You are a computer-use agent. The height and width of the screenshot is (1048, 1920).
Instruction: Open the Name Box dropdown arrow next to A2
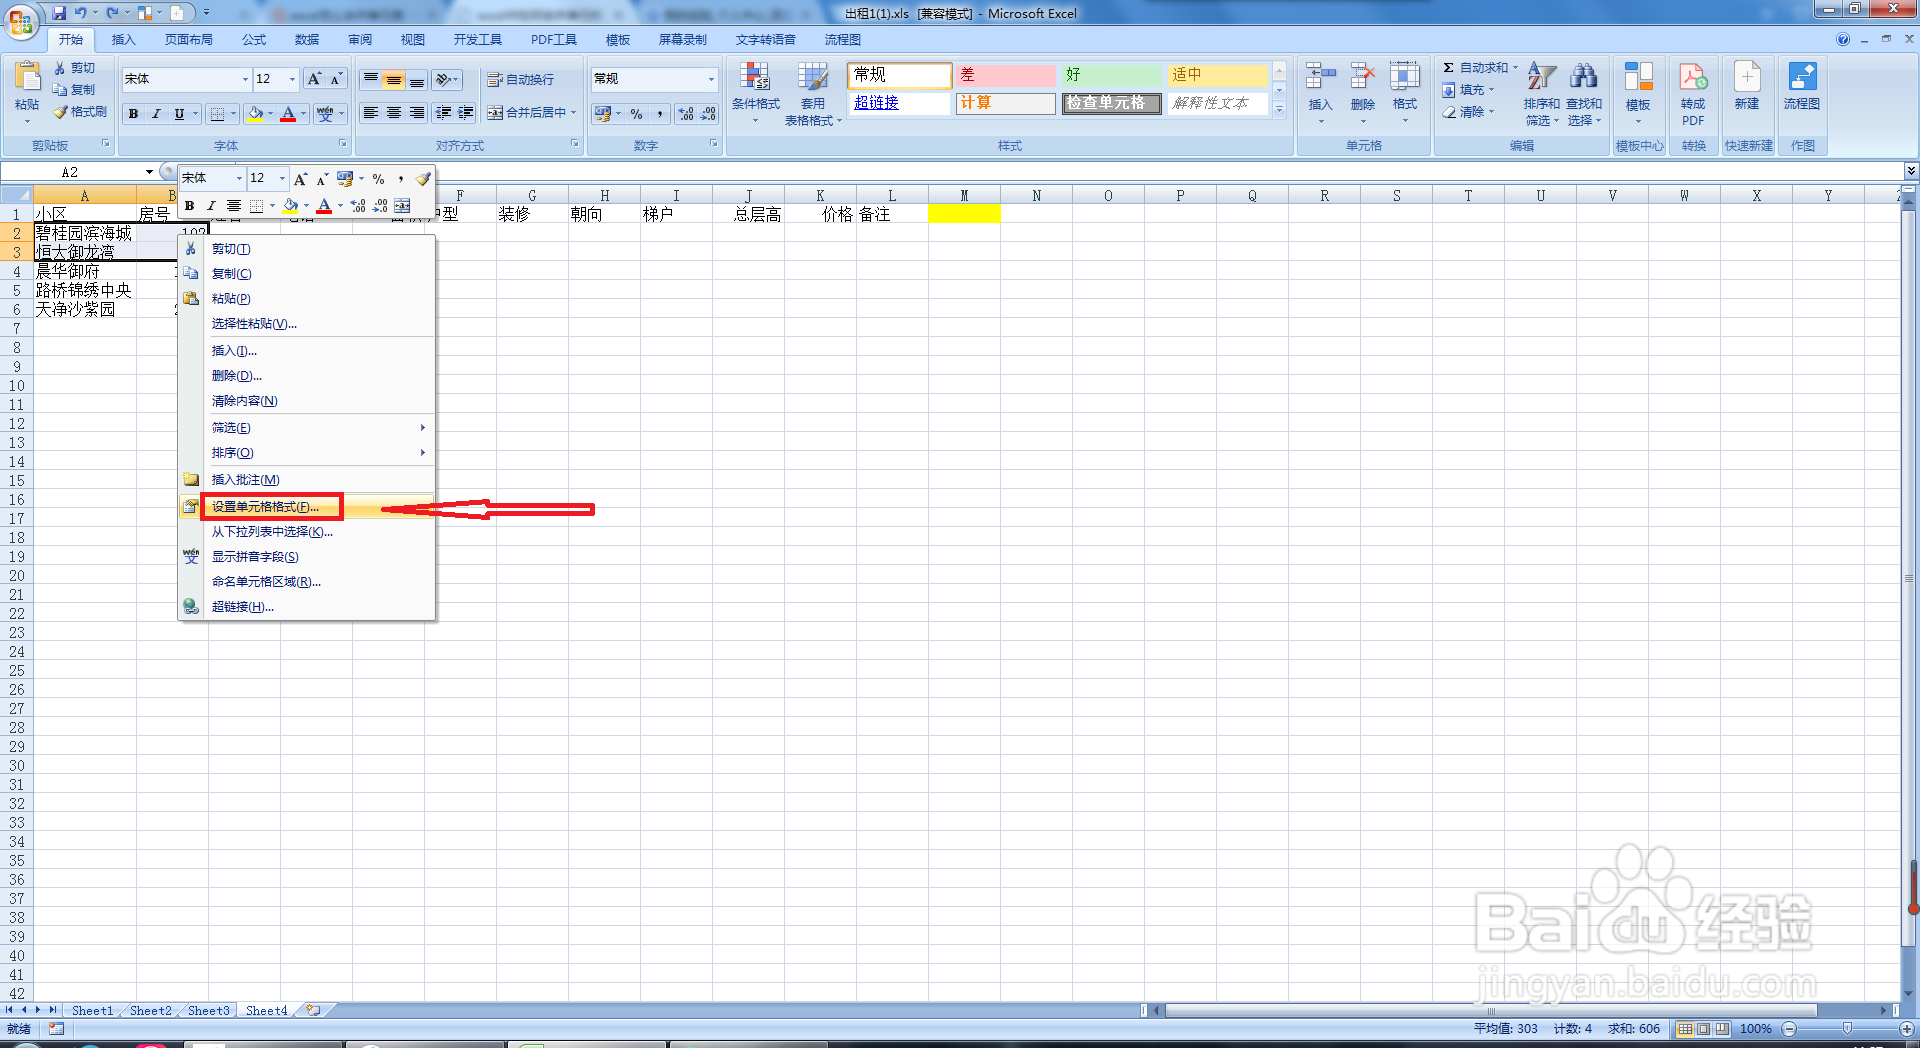[149, 172]
